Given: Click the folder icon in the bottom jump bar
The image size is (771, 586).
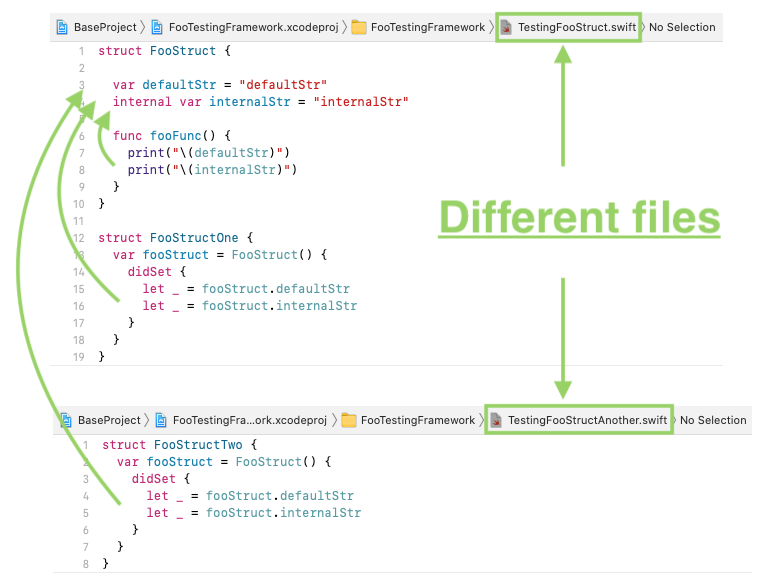Looking at the screenshot, I should click(x=349, y=420).
